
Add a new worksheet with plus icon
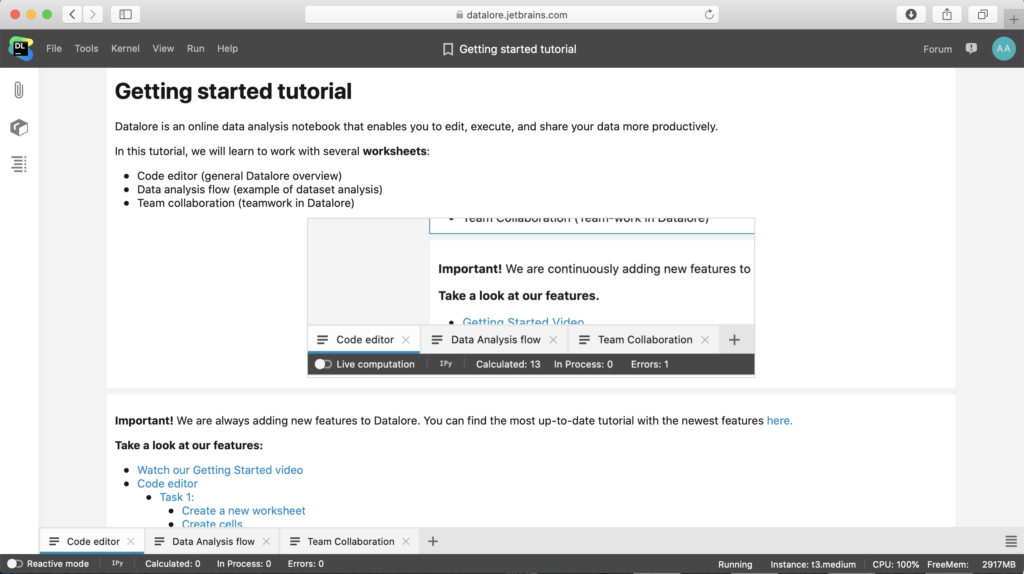coord(432,541)
